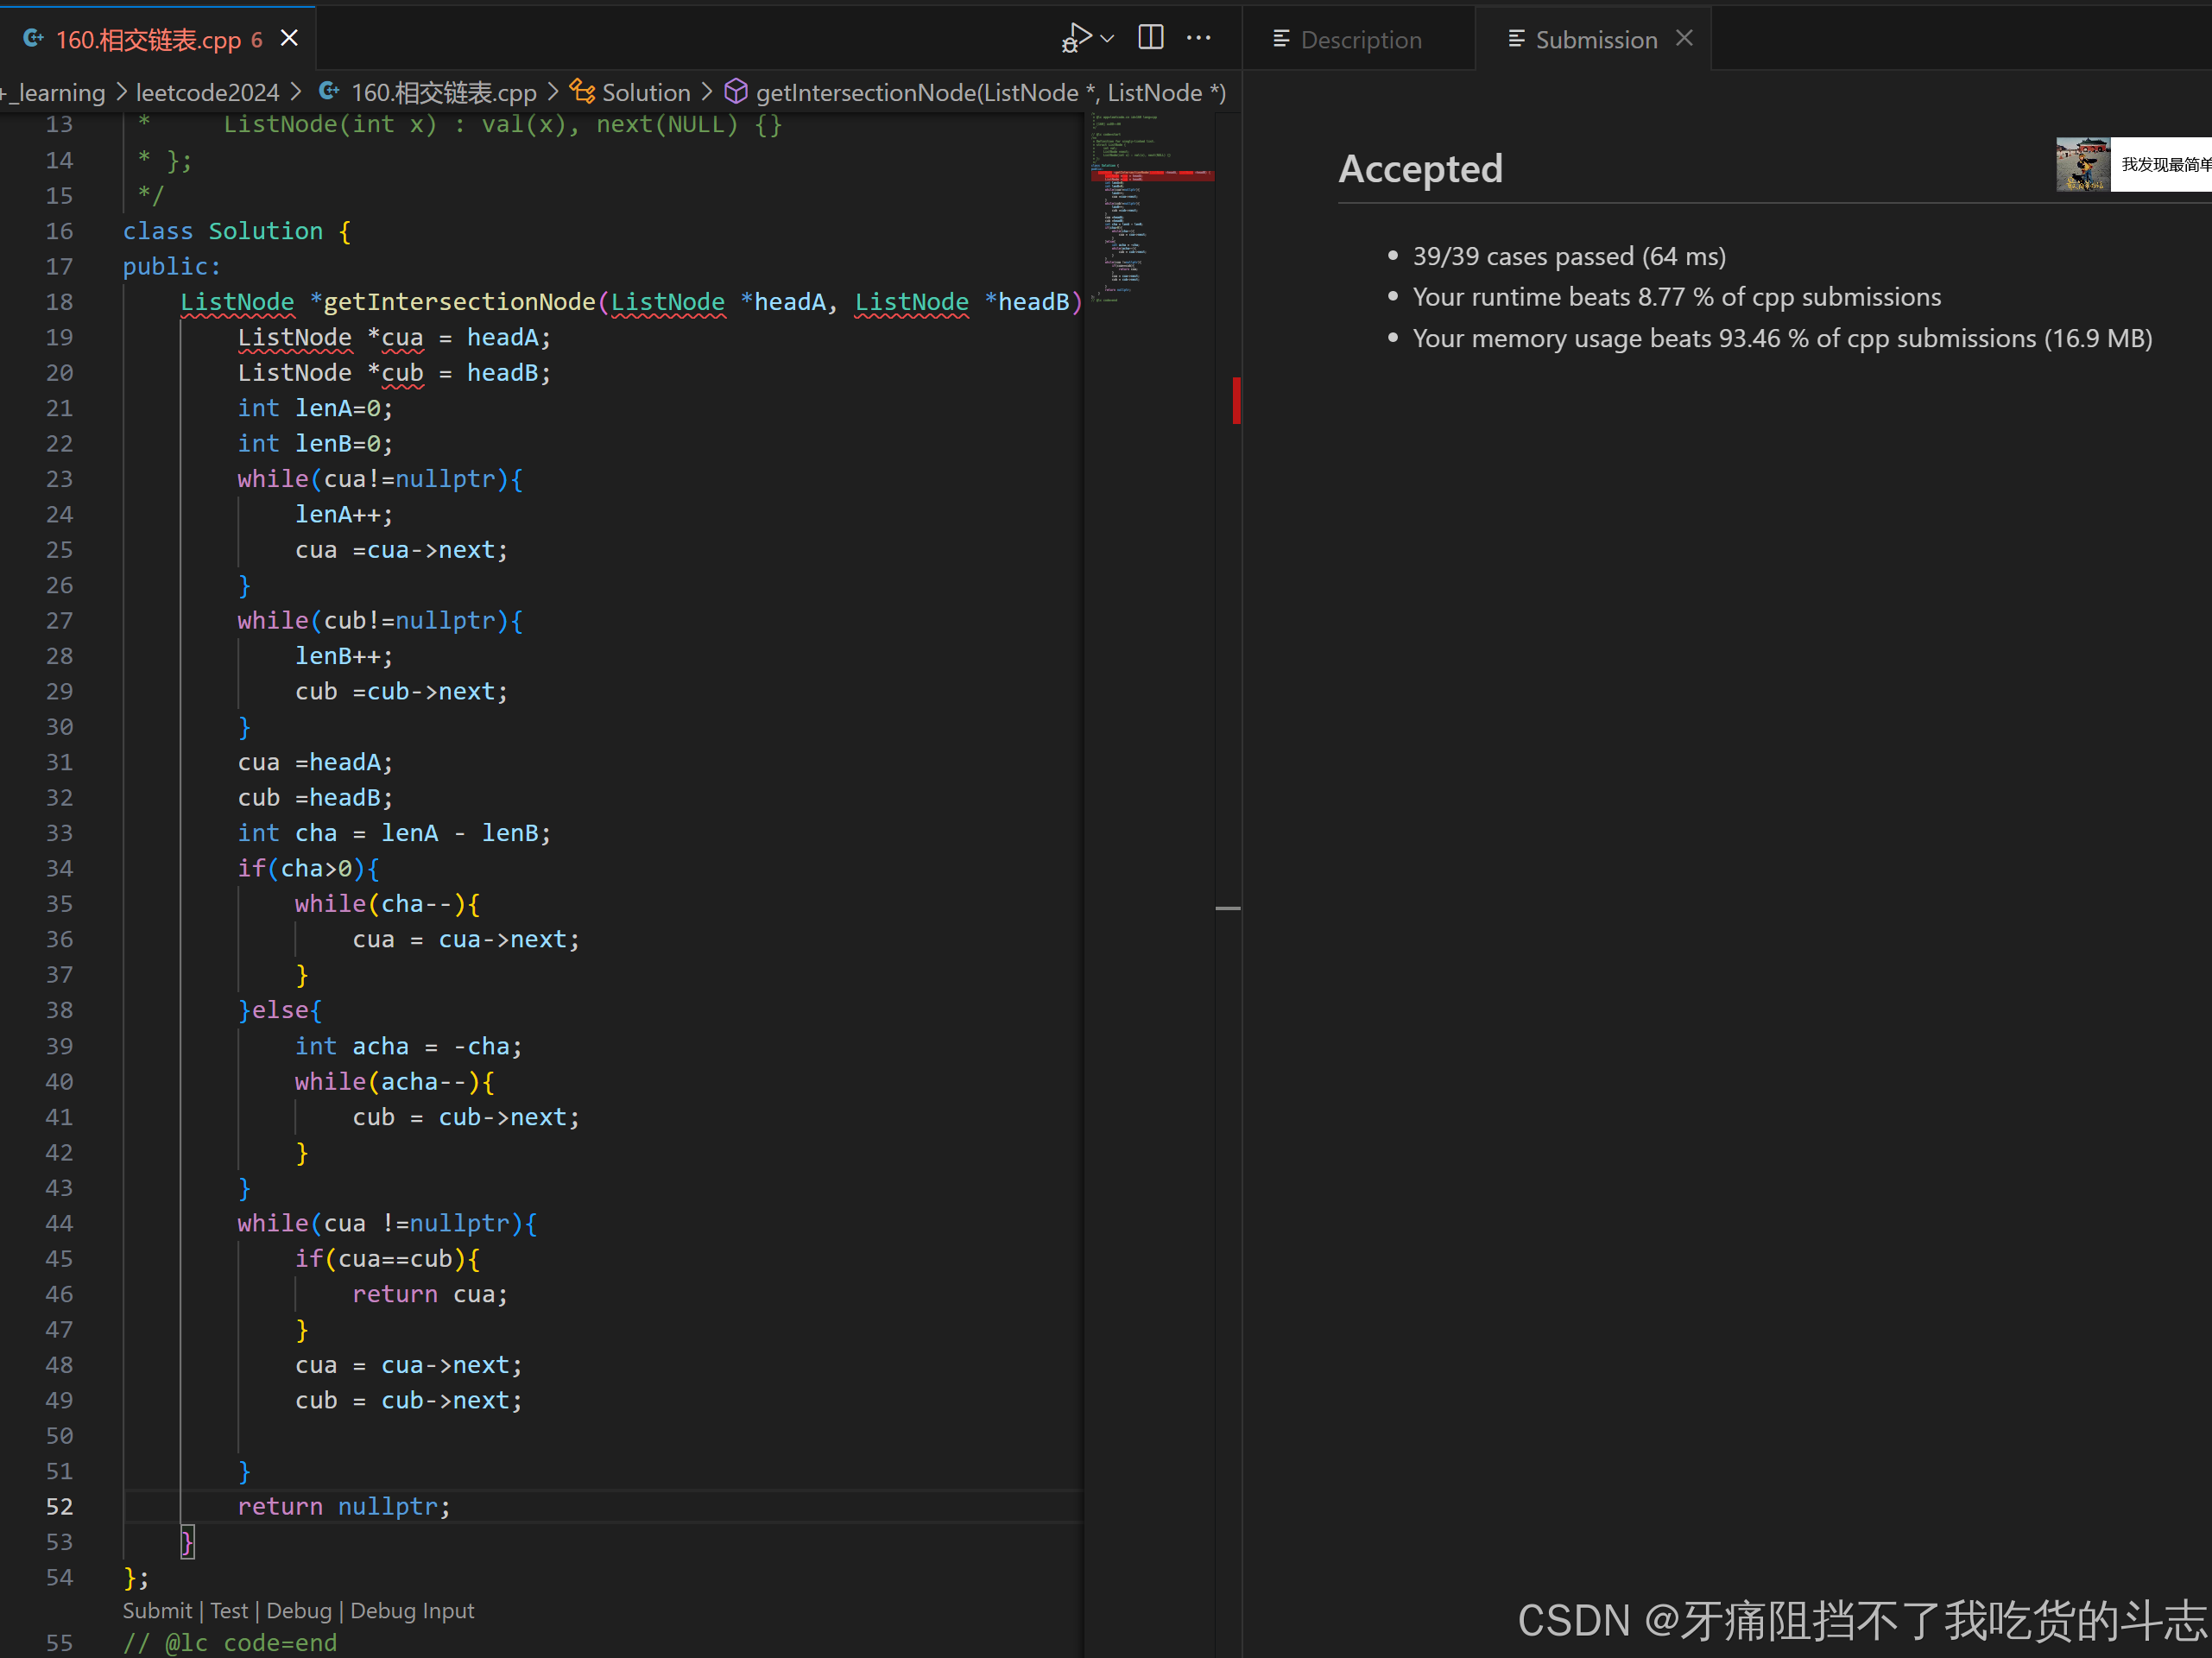Click the Split Editor Right icon
This screenshot has height=1658, width=2212.
(1151, 38)
